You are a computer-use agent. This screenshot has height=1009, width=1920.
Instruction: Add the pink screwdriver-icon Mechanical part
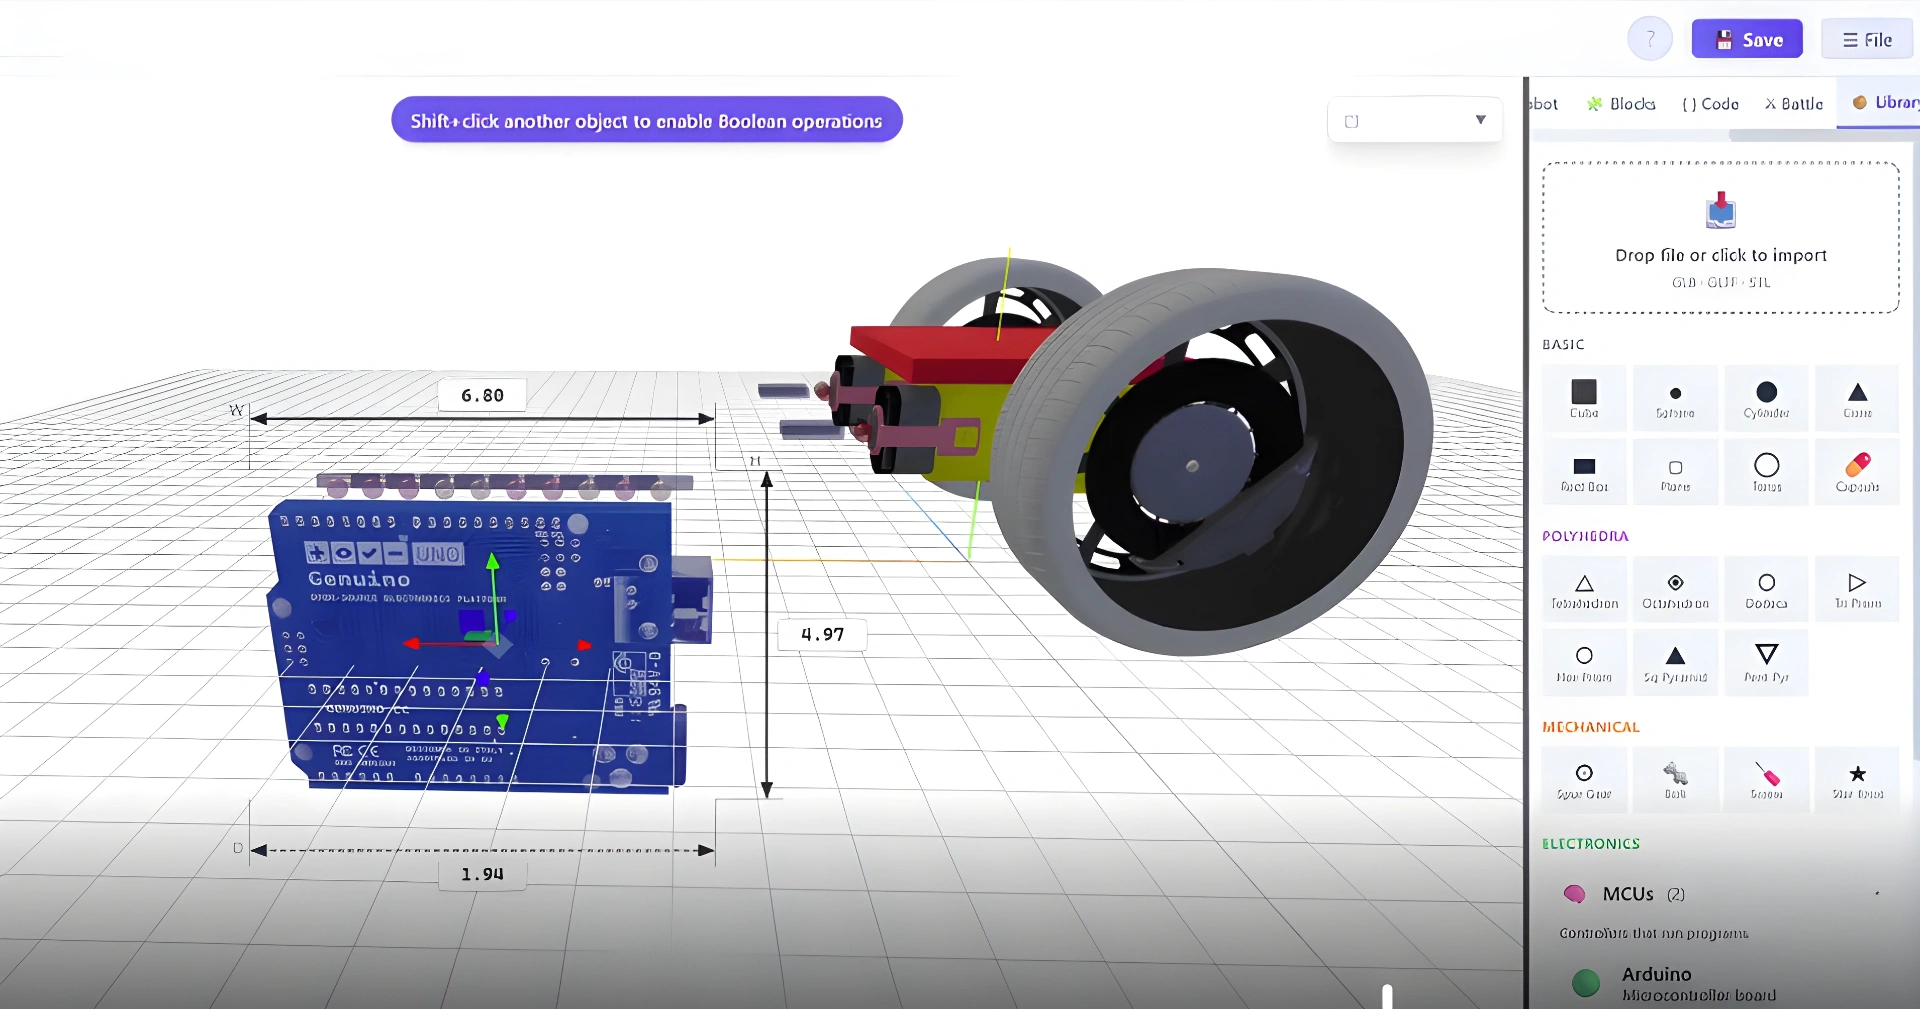[1766, 780]
